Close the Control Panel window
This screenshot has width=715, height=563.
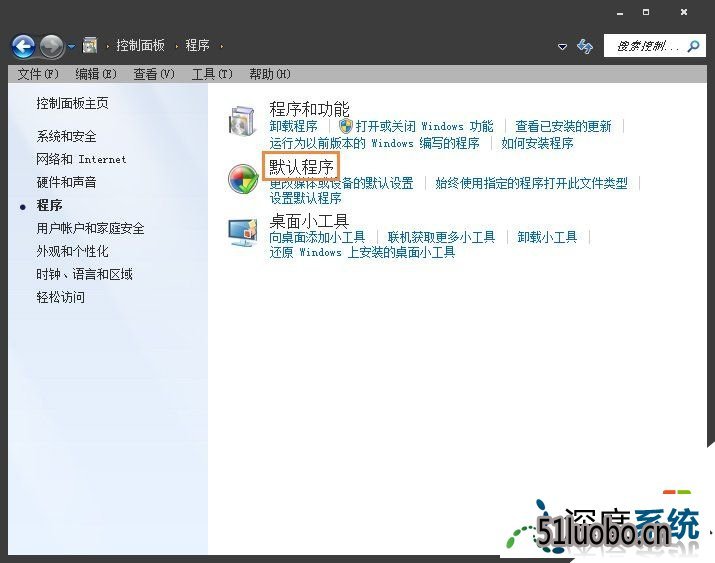click(684, 12)
